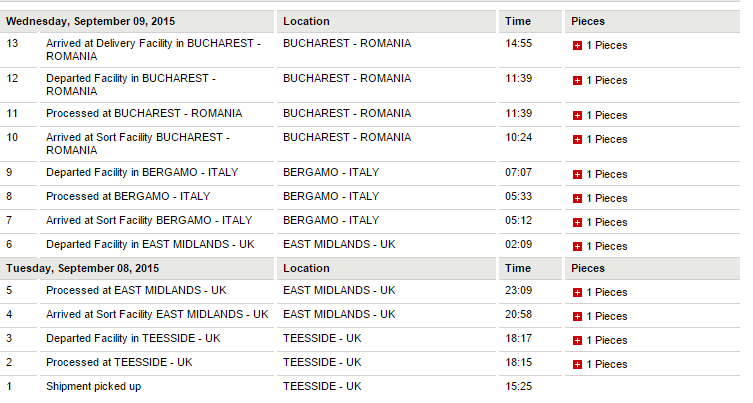753x403 pixels.
Task: Click red plus icon beside 23:09 entry
Action: click(577, 293)
